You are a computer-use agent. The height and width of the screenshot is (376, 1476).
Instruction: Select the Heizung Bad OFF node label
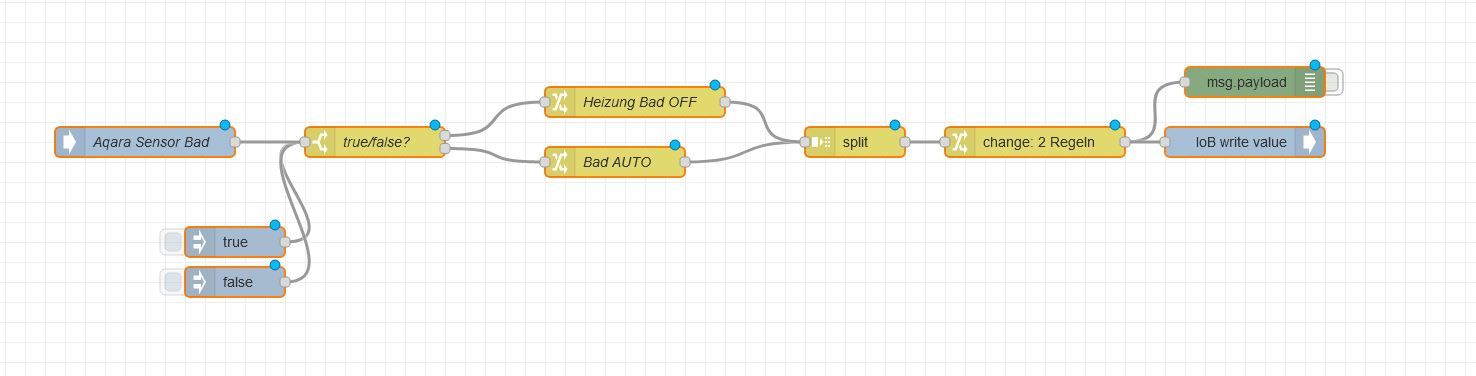[x=640, y=102]
